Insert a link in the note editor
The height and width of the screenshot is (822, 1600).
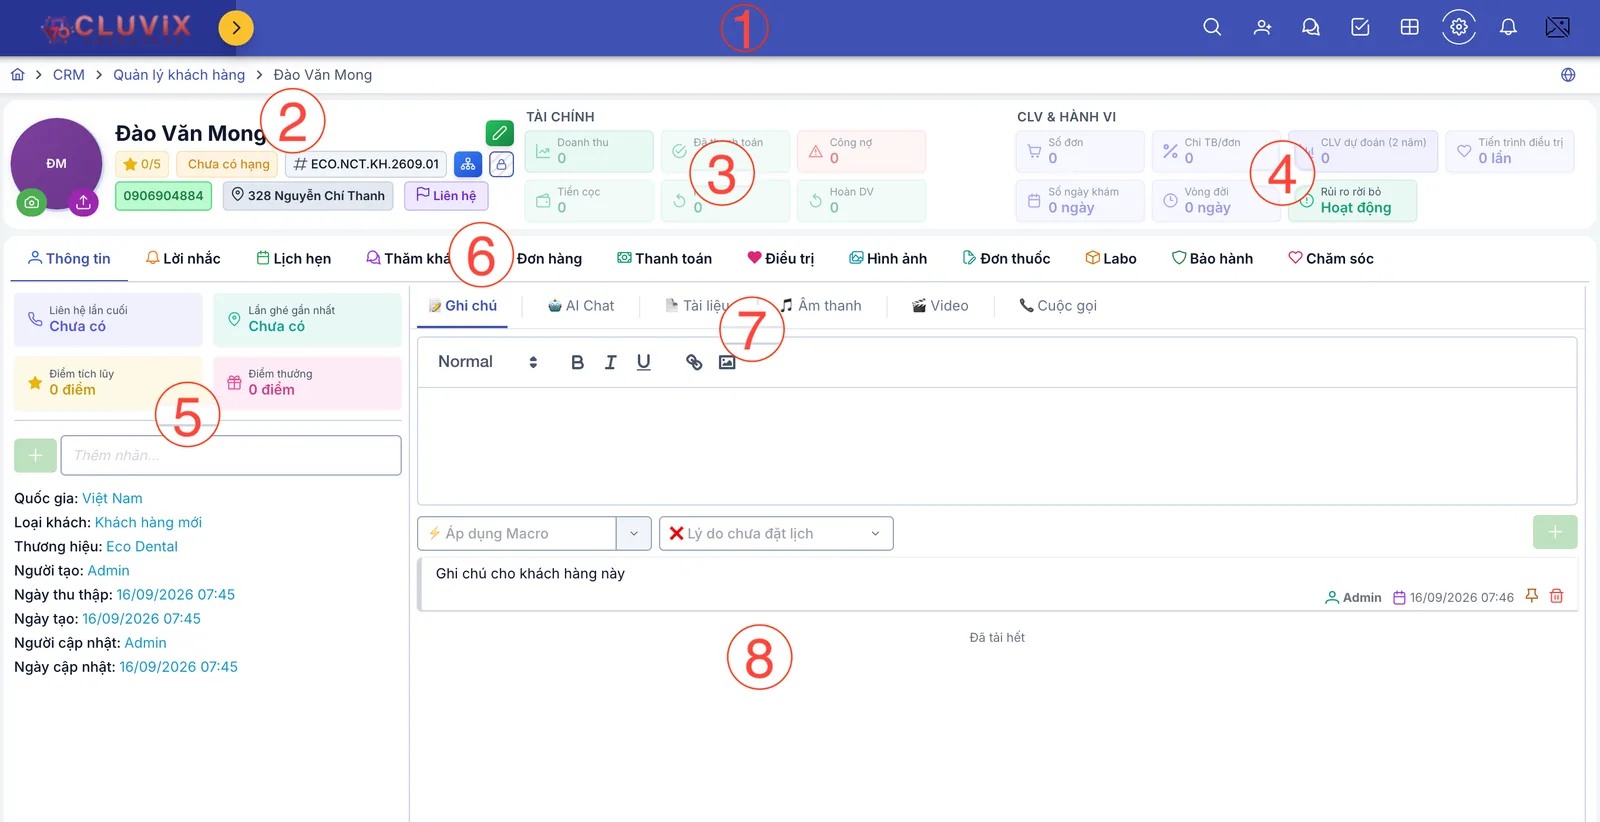click(x=694, y=362)
